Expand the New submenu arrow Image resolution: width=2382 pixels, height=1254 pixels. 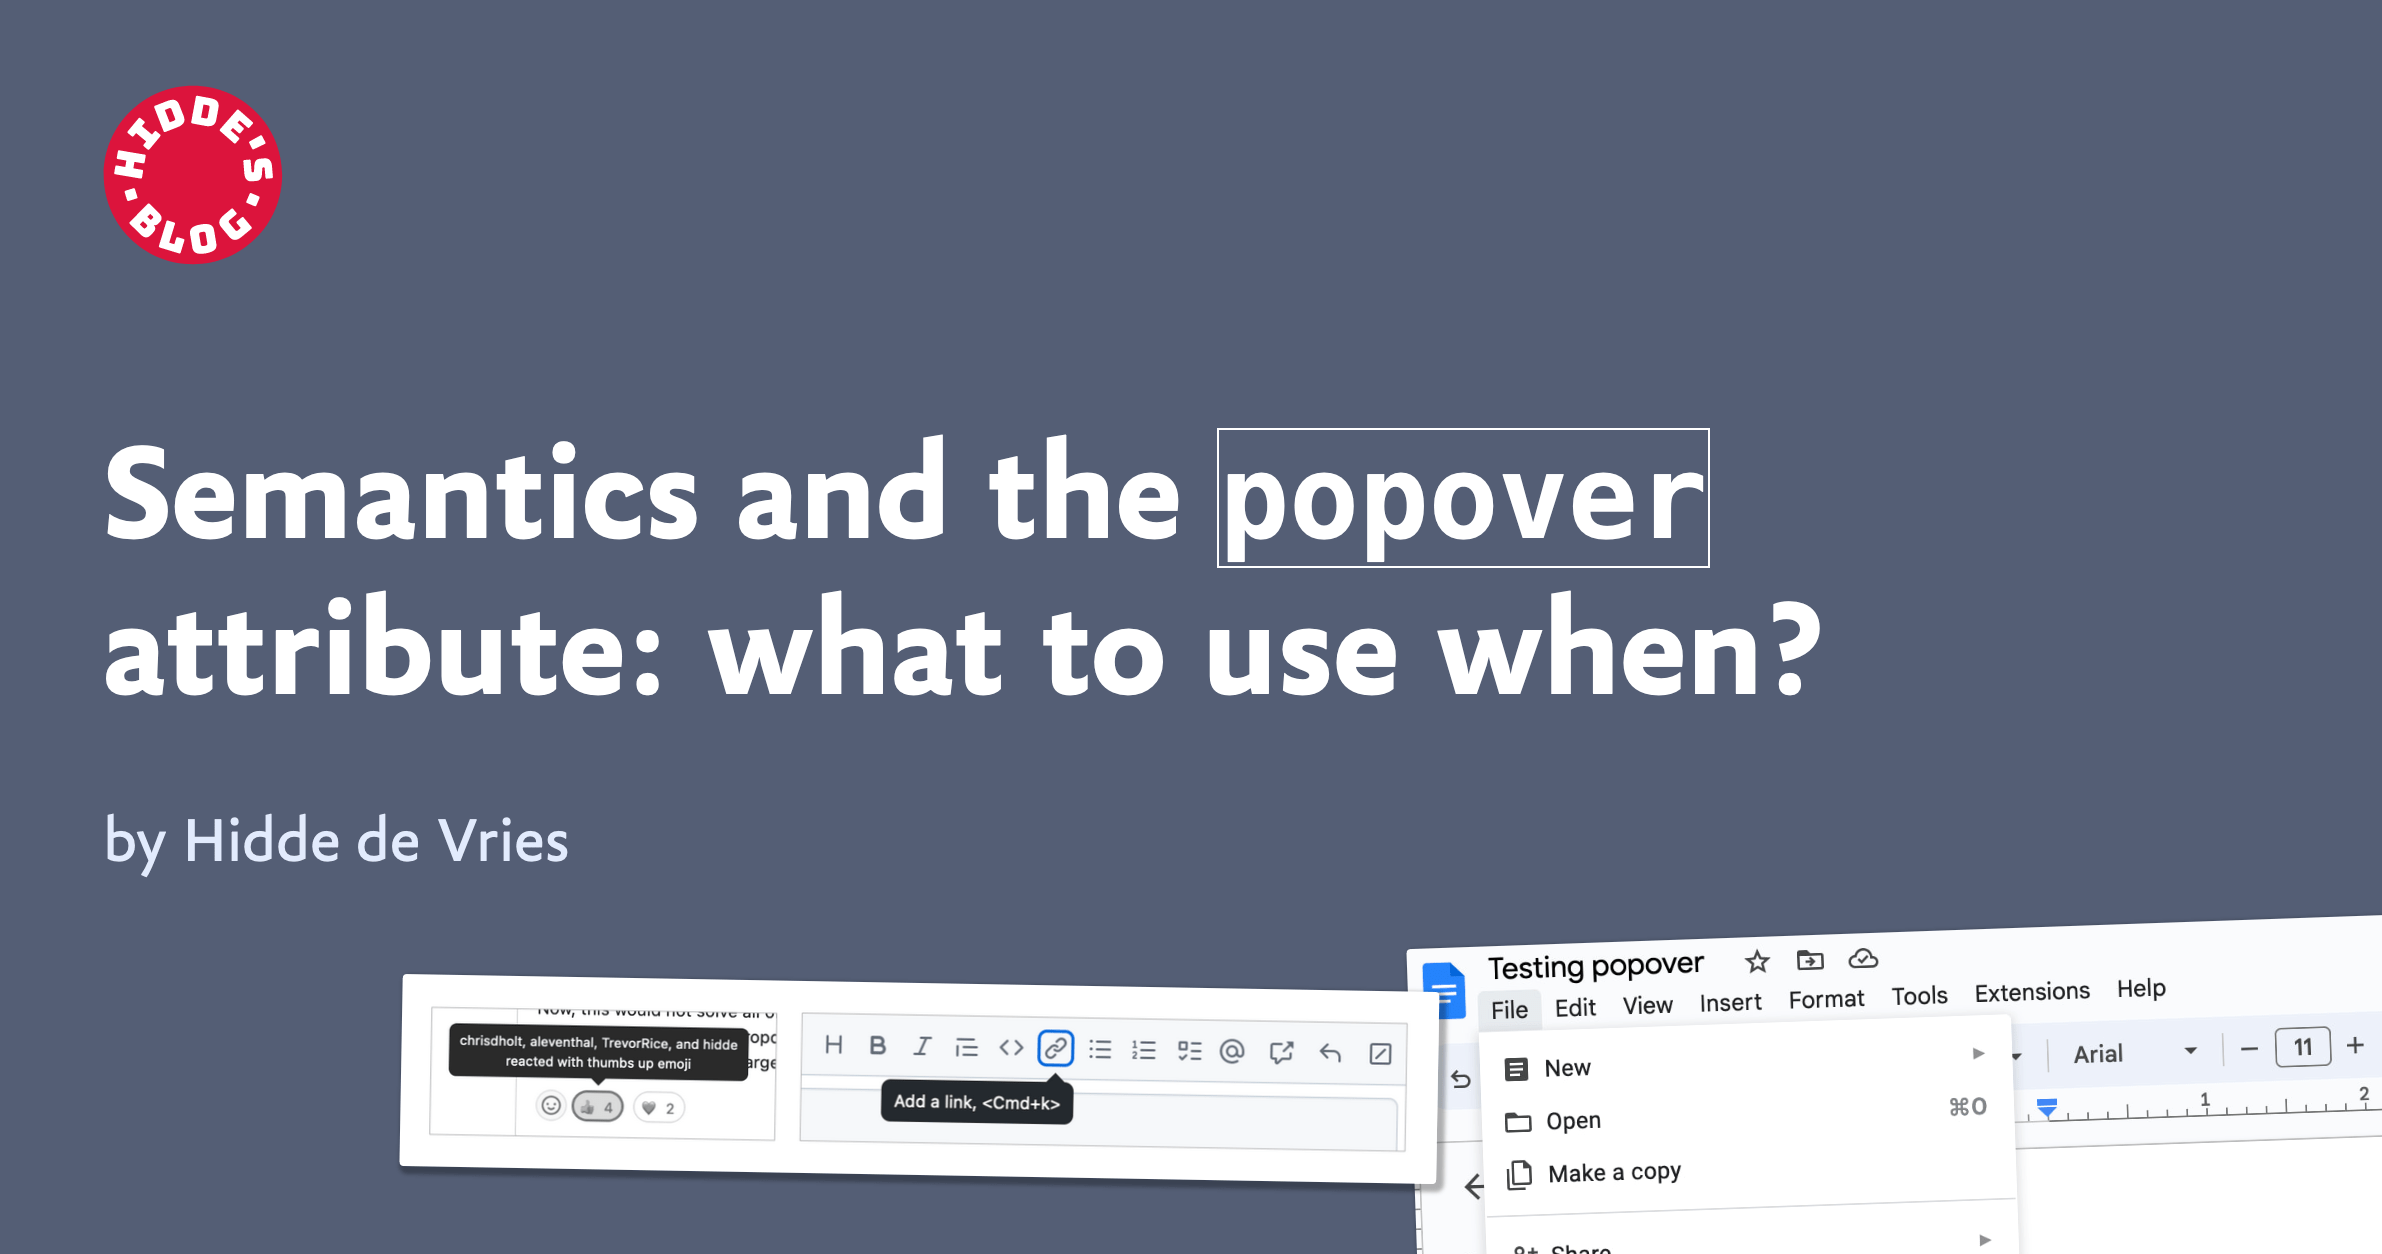pos(1977,1053)
